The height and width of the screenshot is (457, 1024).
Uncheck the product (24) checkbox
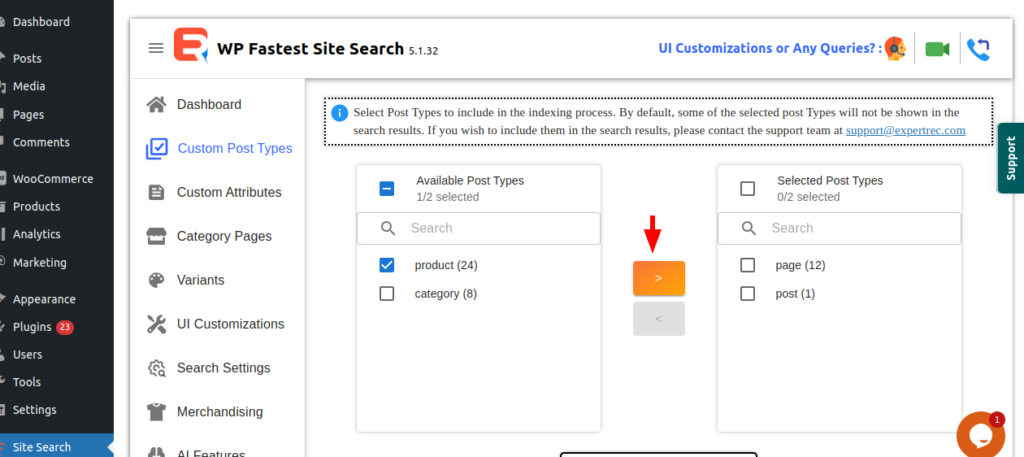(x=387, y=266)
